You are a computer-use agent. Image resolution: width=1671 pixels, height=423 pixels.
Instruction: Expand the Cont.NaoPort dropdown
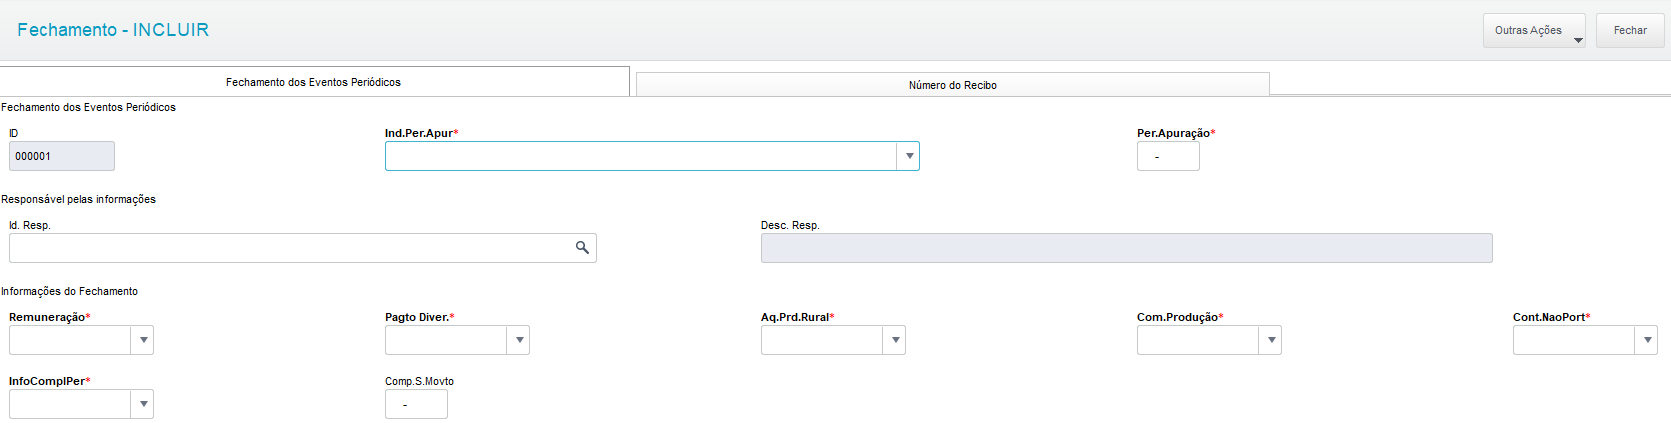1647,340
